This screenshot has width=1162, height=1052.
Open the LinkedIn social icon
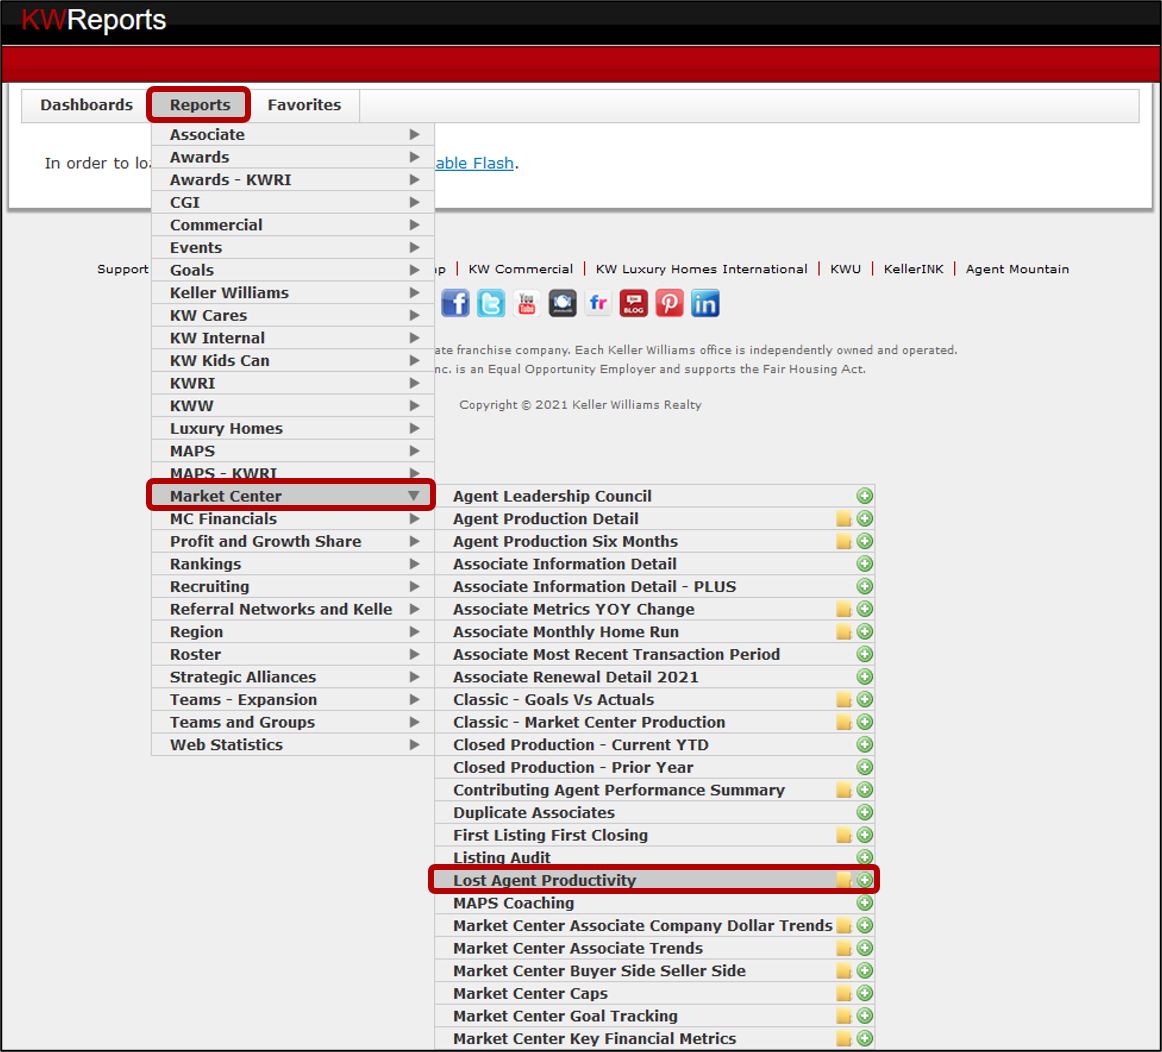(705, 304)
